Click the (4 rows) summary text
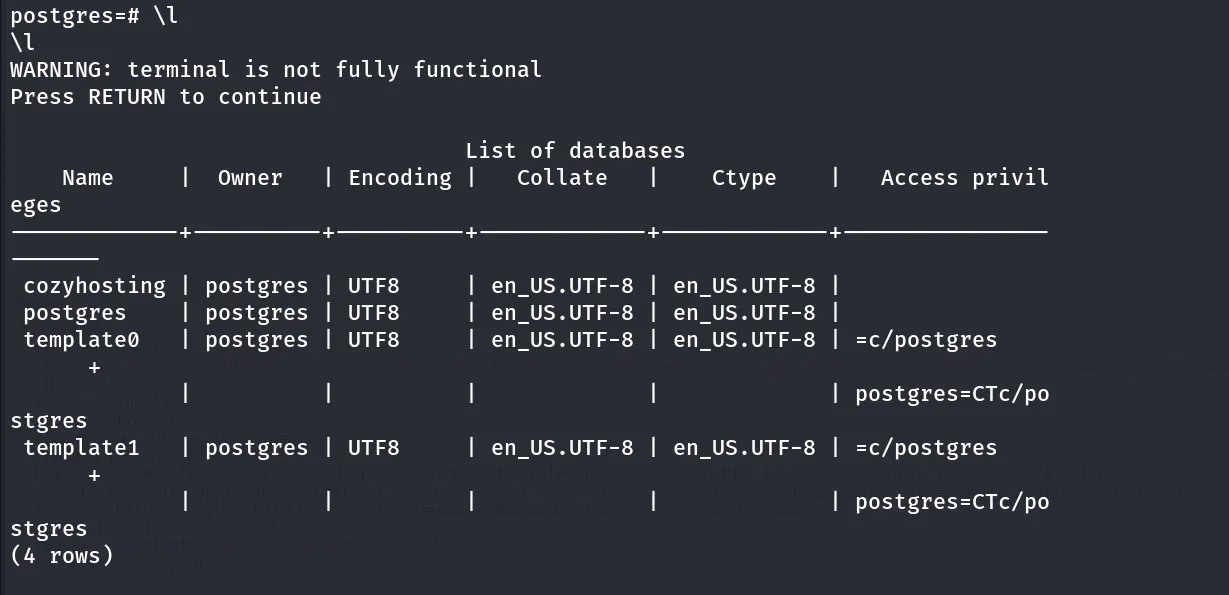The width and height of the screenshot is (1229, 595). pos(62,555)
